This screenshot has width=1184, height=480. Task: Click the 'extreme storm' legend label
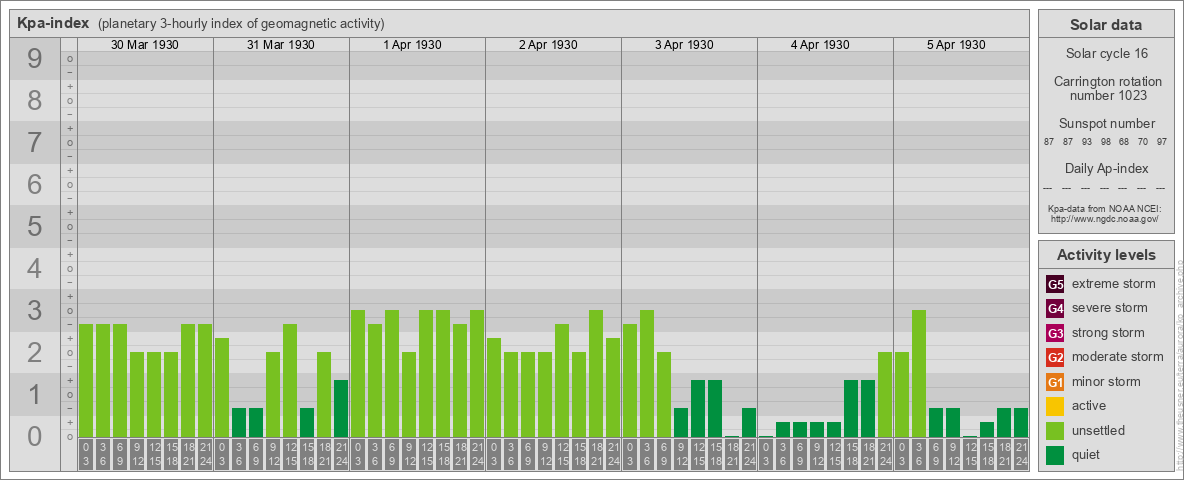click(x=1114, y=284)
